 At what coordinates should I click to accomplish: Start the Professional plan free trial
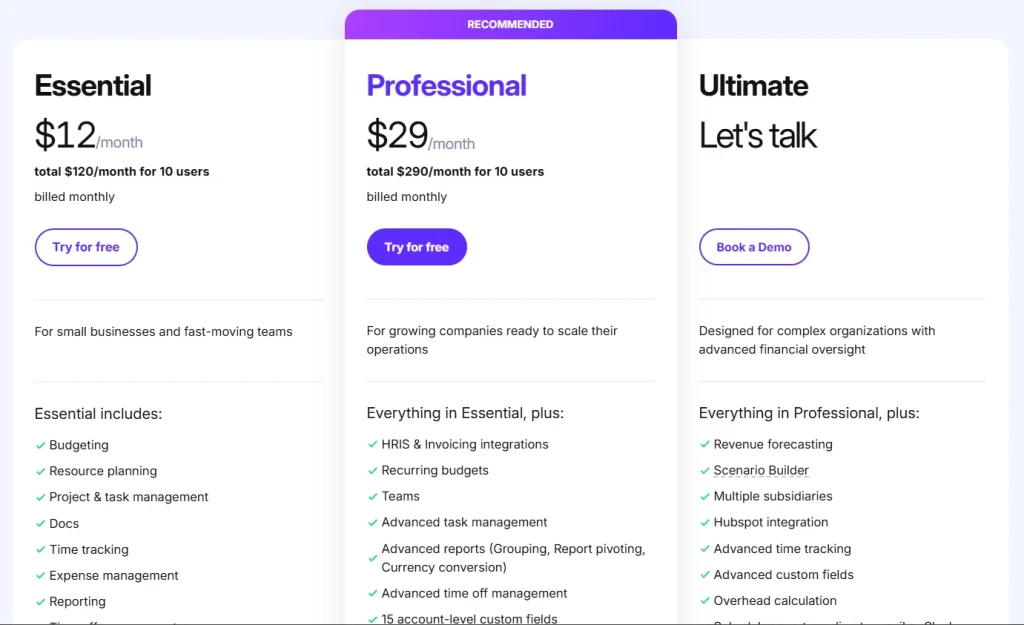click(417, 247)
